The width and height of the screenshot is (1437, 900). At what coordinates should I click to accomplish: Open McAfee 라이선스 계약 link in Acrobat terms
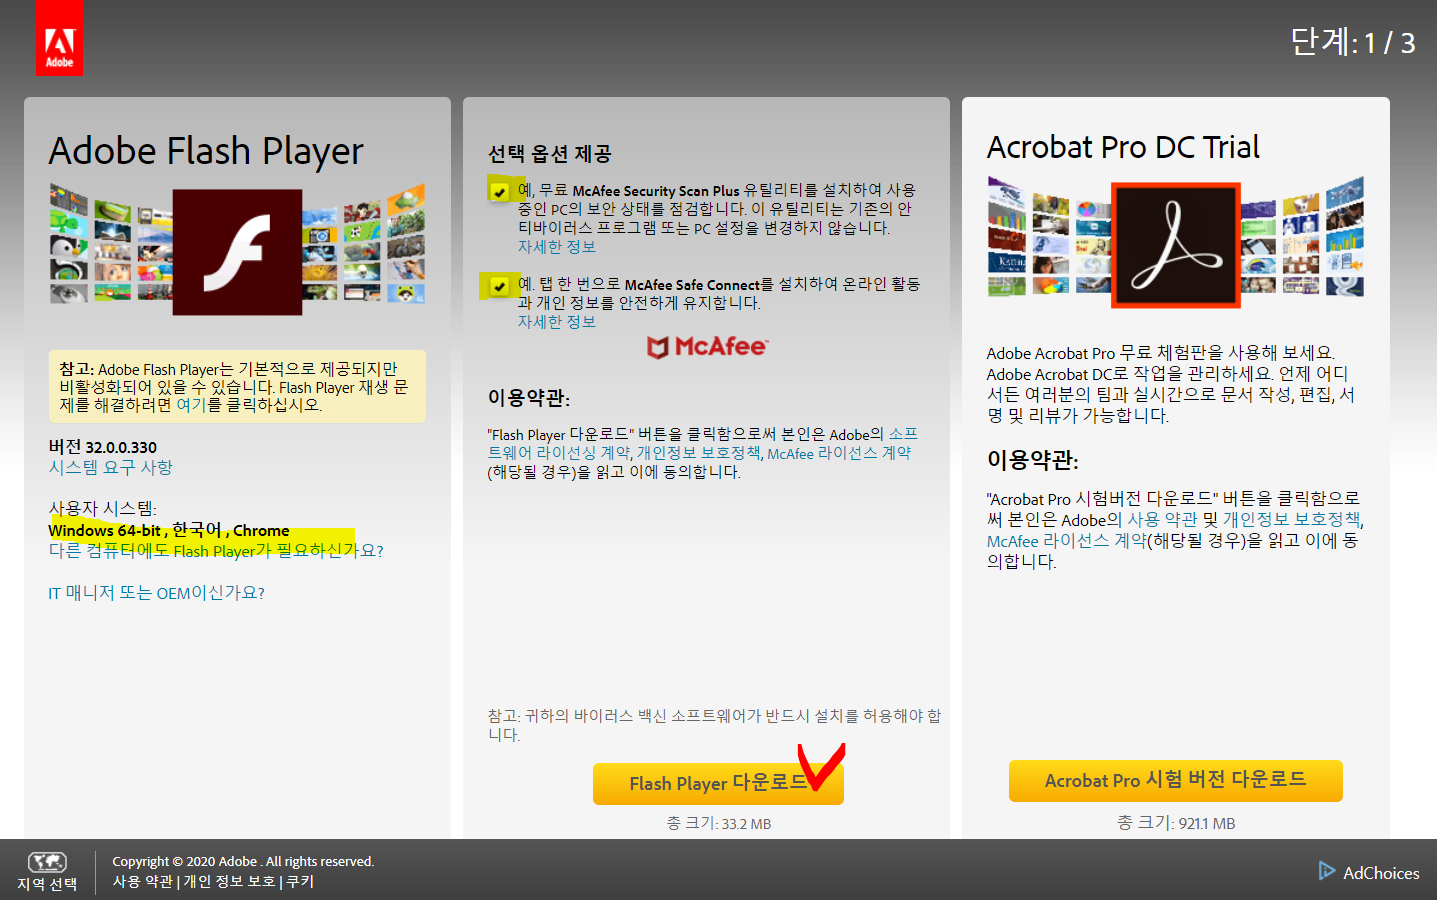point(1066,541)
